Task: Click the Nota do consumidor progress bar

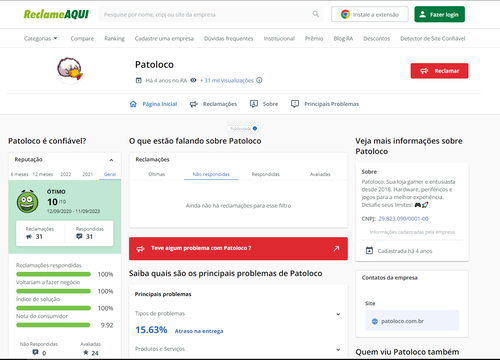Action: tap(53, 325)
